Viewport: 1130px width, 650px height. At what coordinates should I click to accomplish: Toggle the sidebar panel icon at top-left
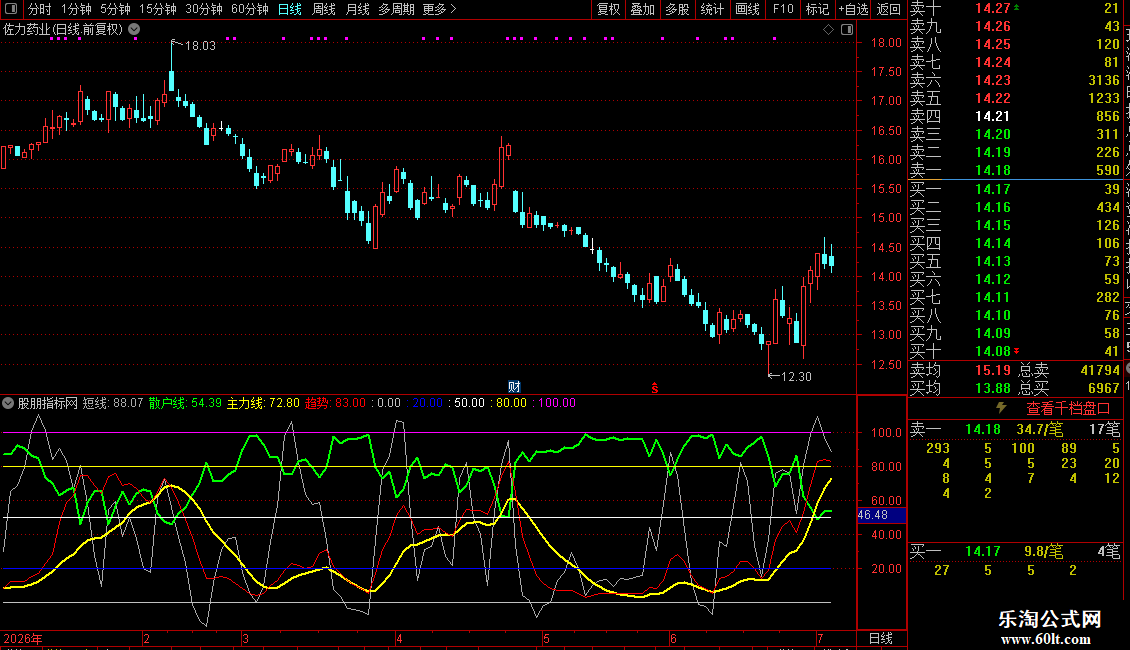(11, 9)
